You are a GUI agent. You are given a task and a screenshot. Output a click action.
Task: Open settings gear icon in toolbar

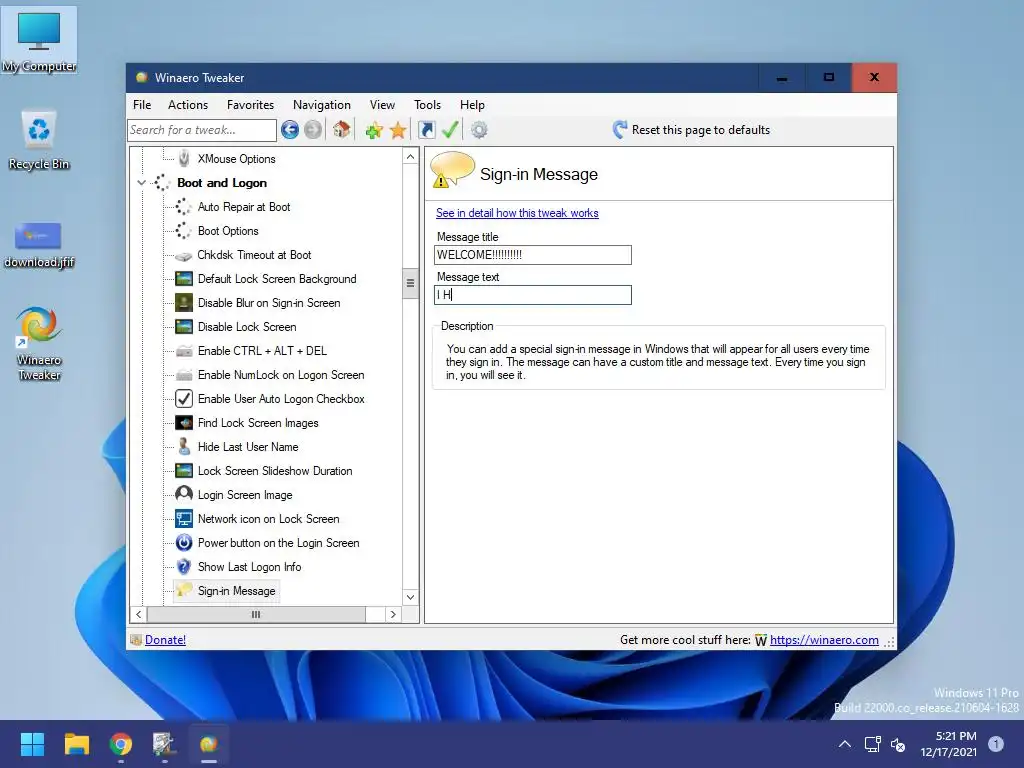point(479,130)
